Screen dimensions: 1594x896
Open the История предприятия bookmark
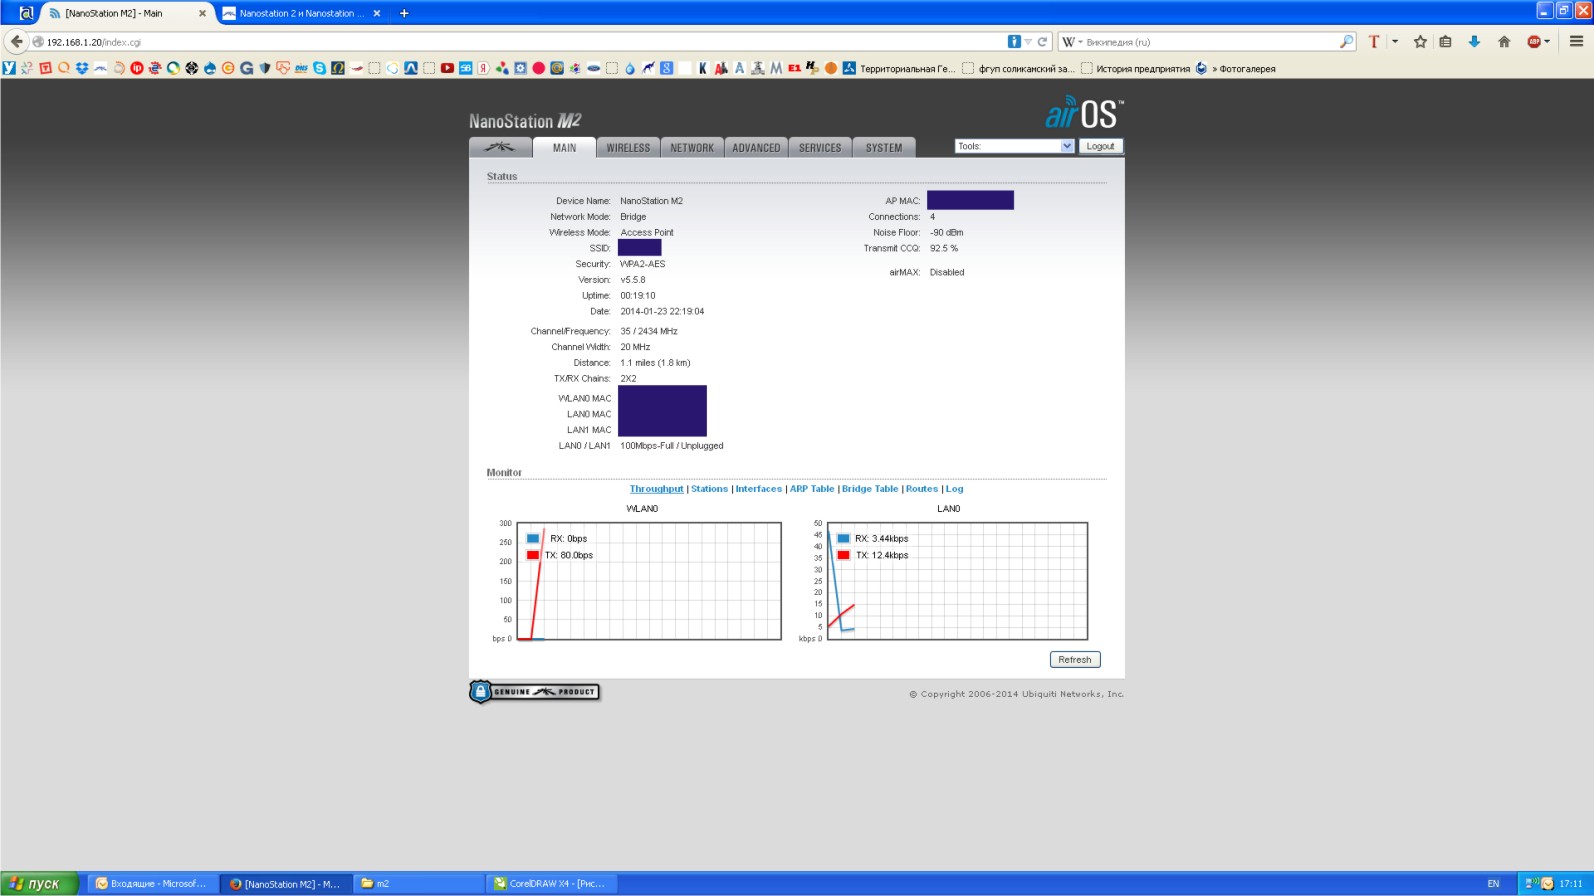[1135, 68]
